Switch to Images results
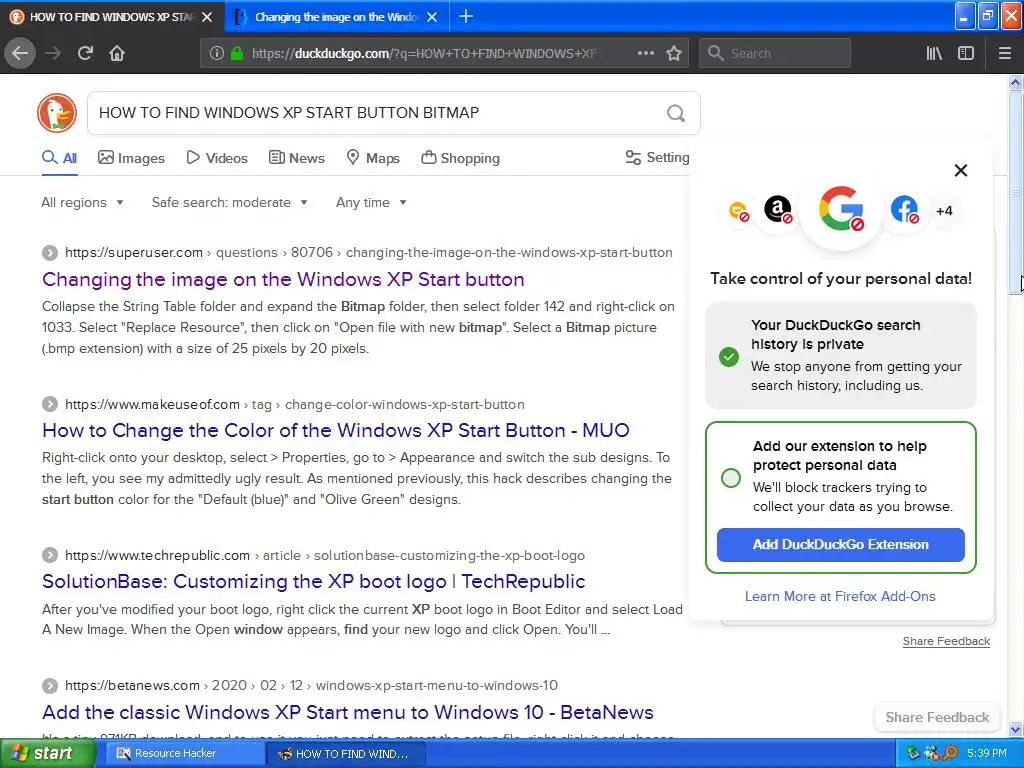The image size is (1024, 768). point(131,158)
